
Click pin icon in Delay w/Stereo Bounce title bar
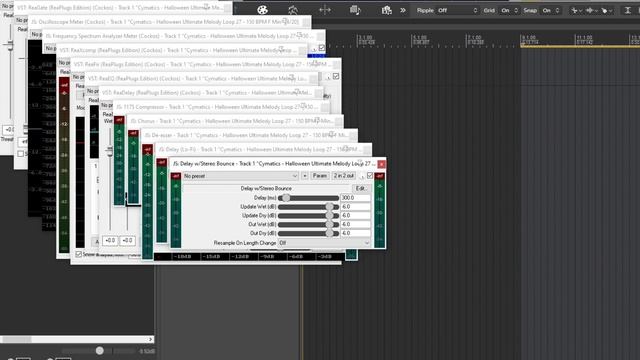[x=360, y=162]
